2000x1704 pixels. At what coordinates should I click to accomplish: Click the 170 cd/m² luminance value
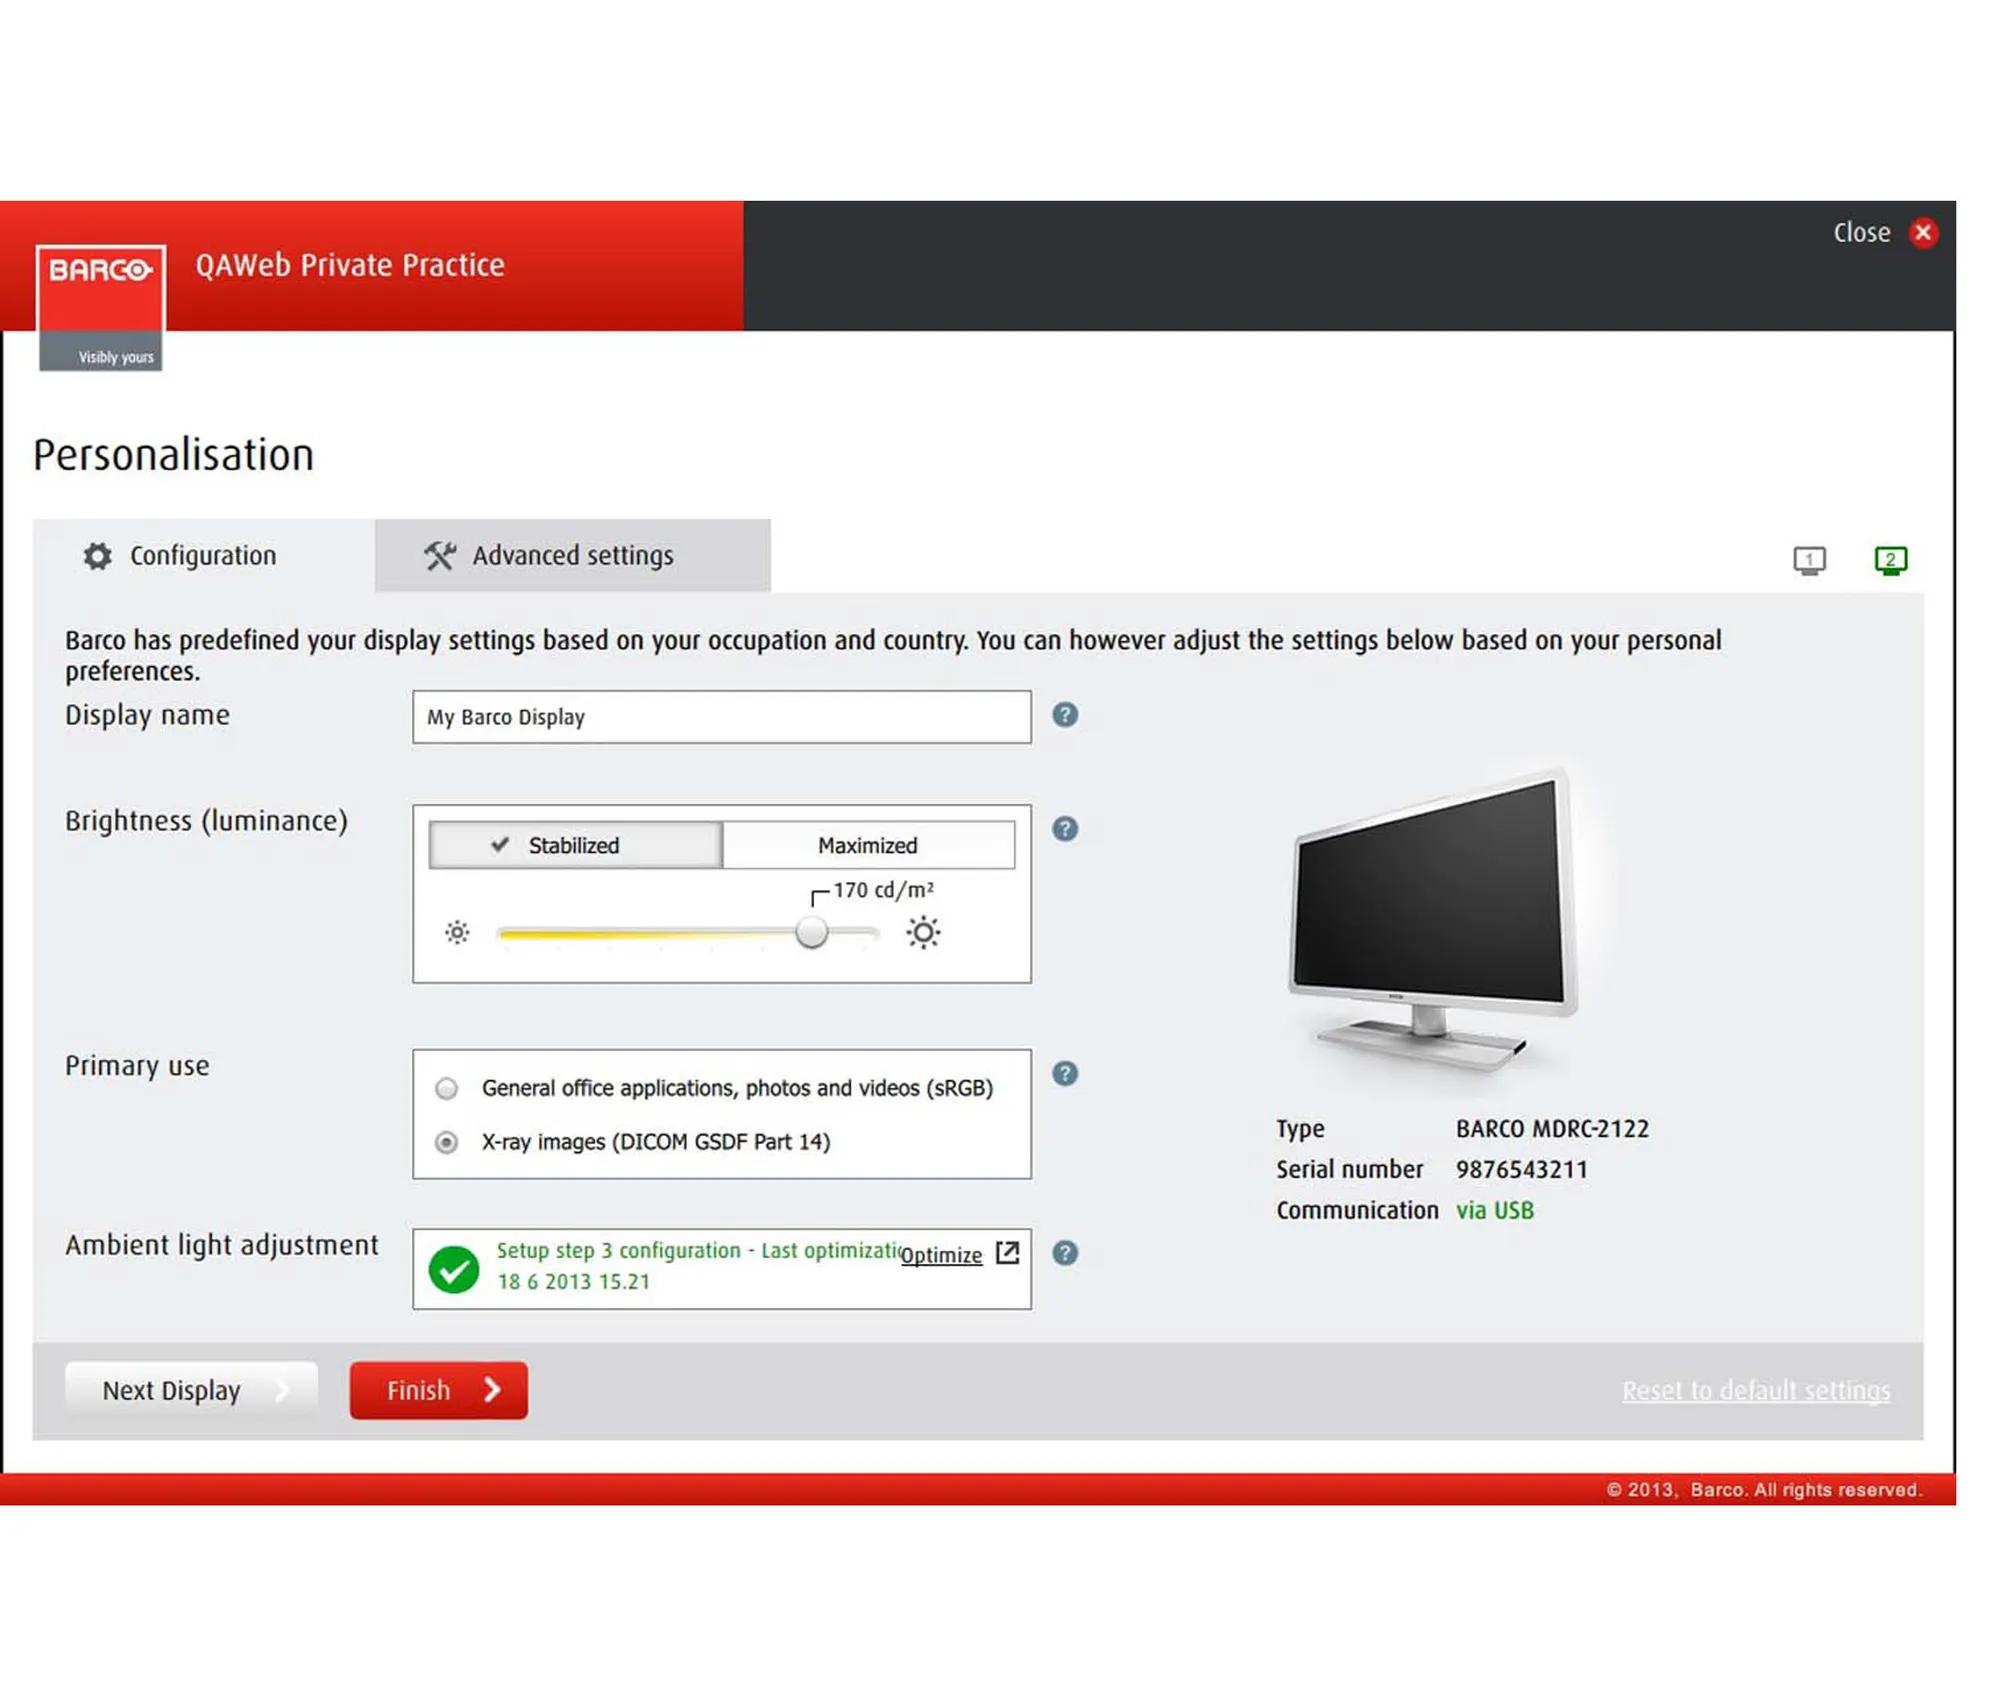pyautogui.click(x=883, y=890)
